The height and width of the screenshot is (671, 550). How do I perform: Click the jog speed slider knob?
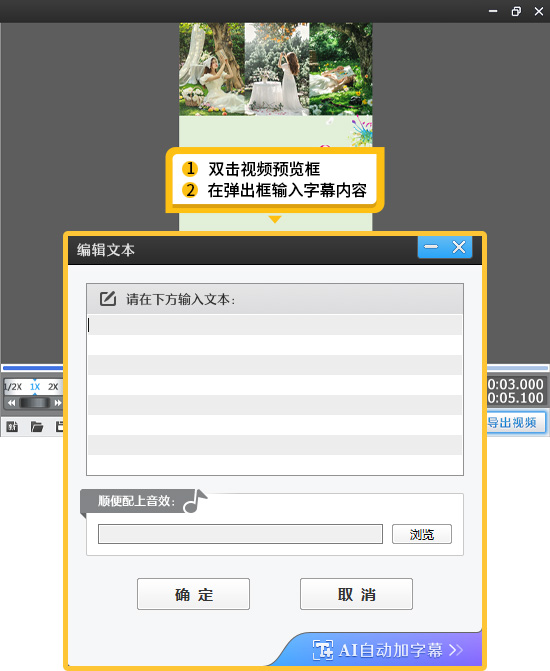(35, 403)
